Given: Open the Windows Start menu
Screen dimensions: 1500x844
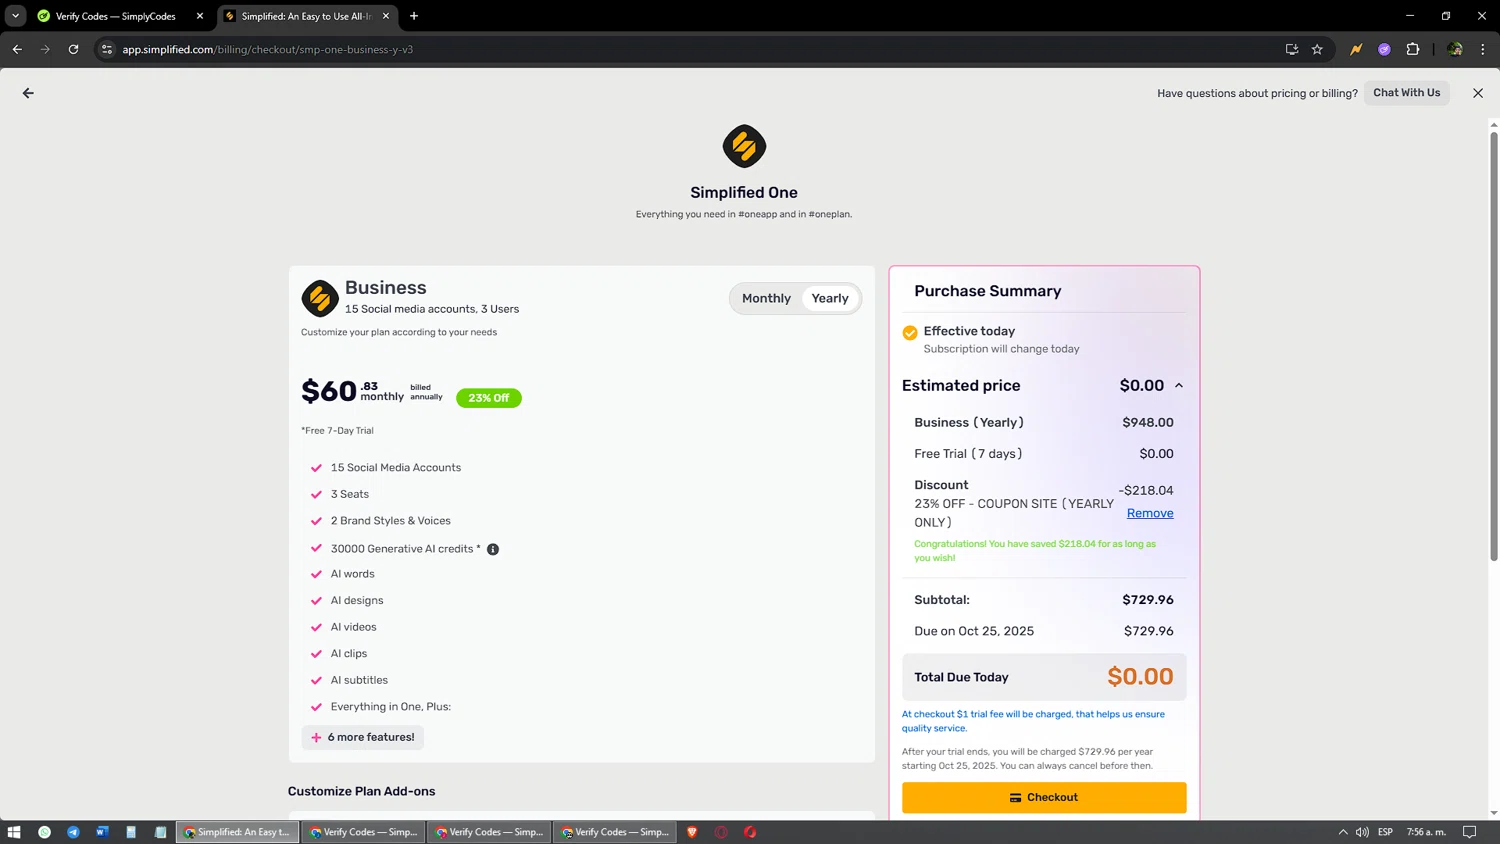Looking at the screenshot, I should point(14,832).
